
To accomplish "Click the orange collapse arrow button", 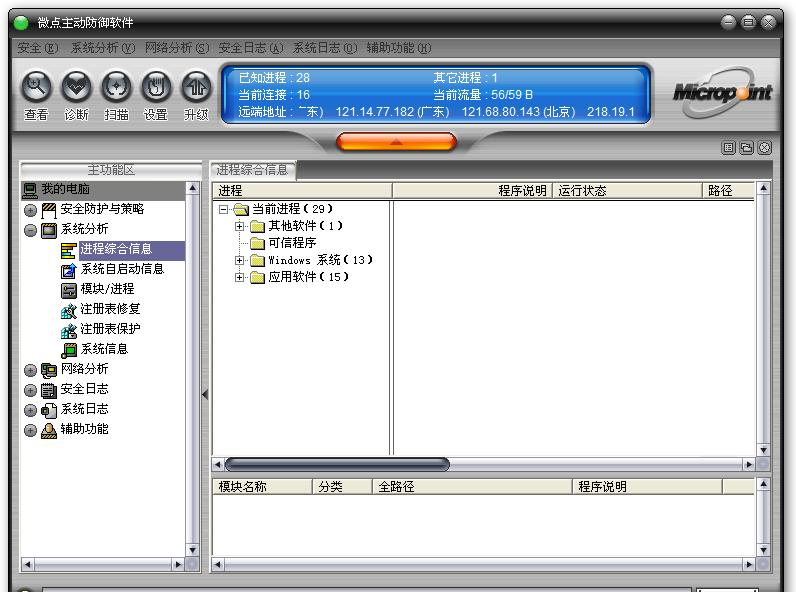I will pyautogui.click(x=396, y=143).
